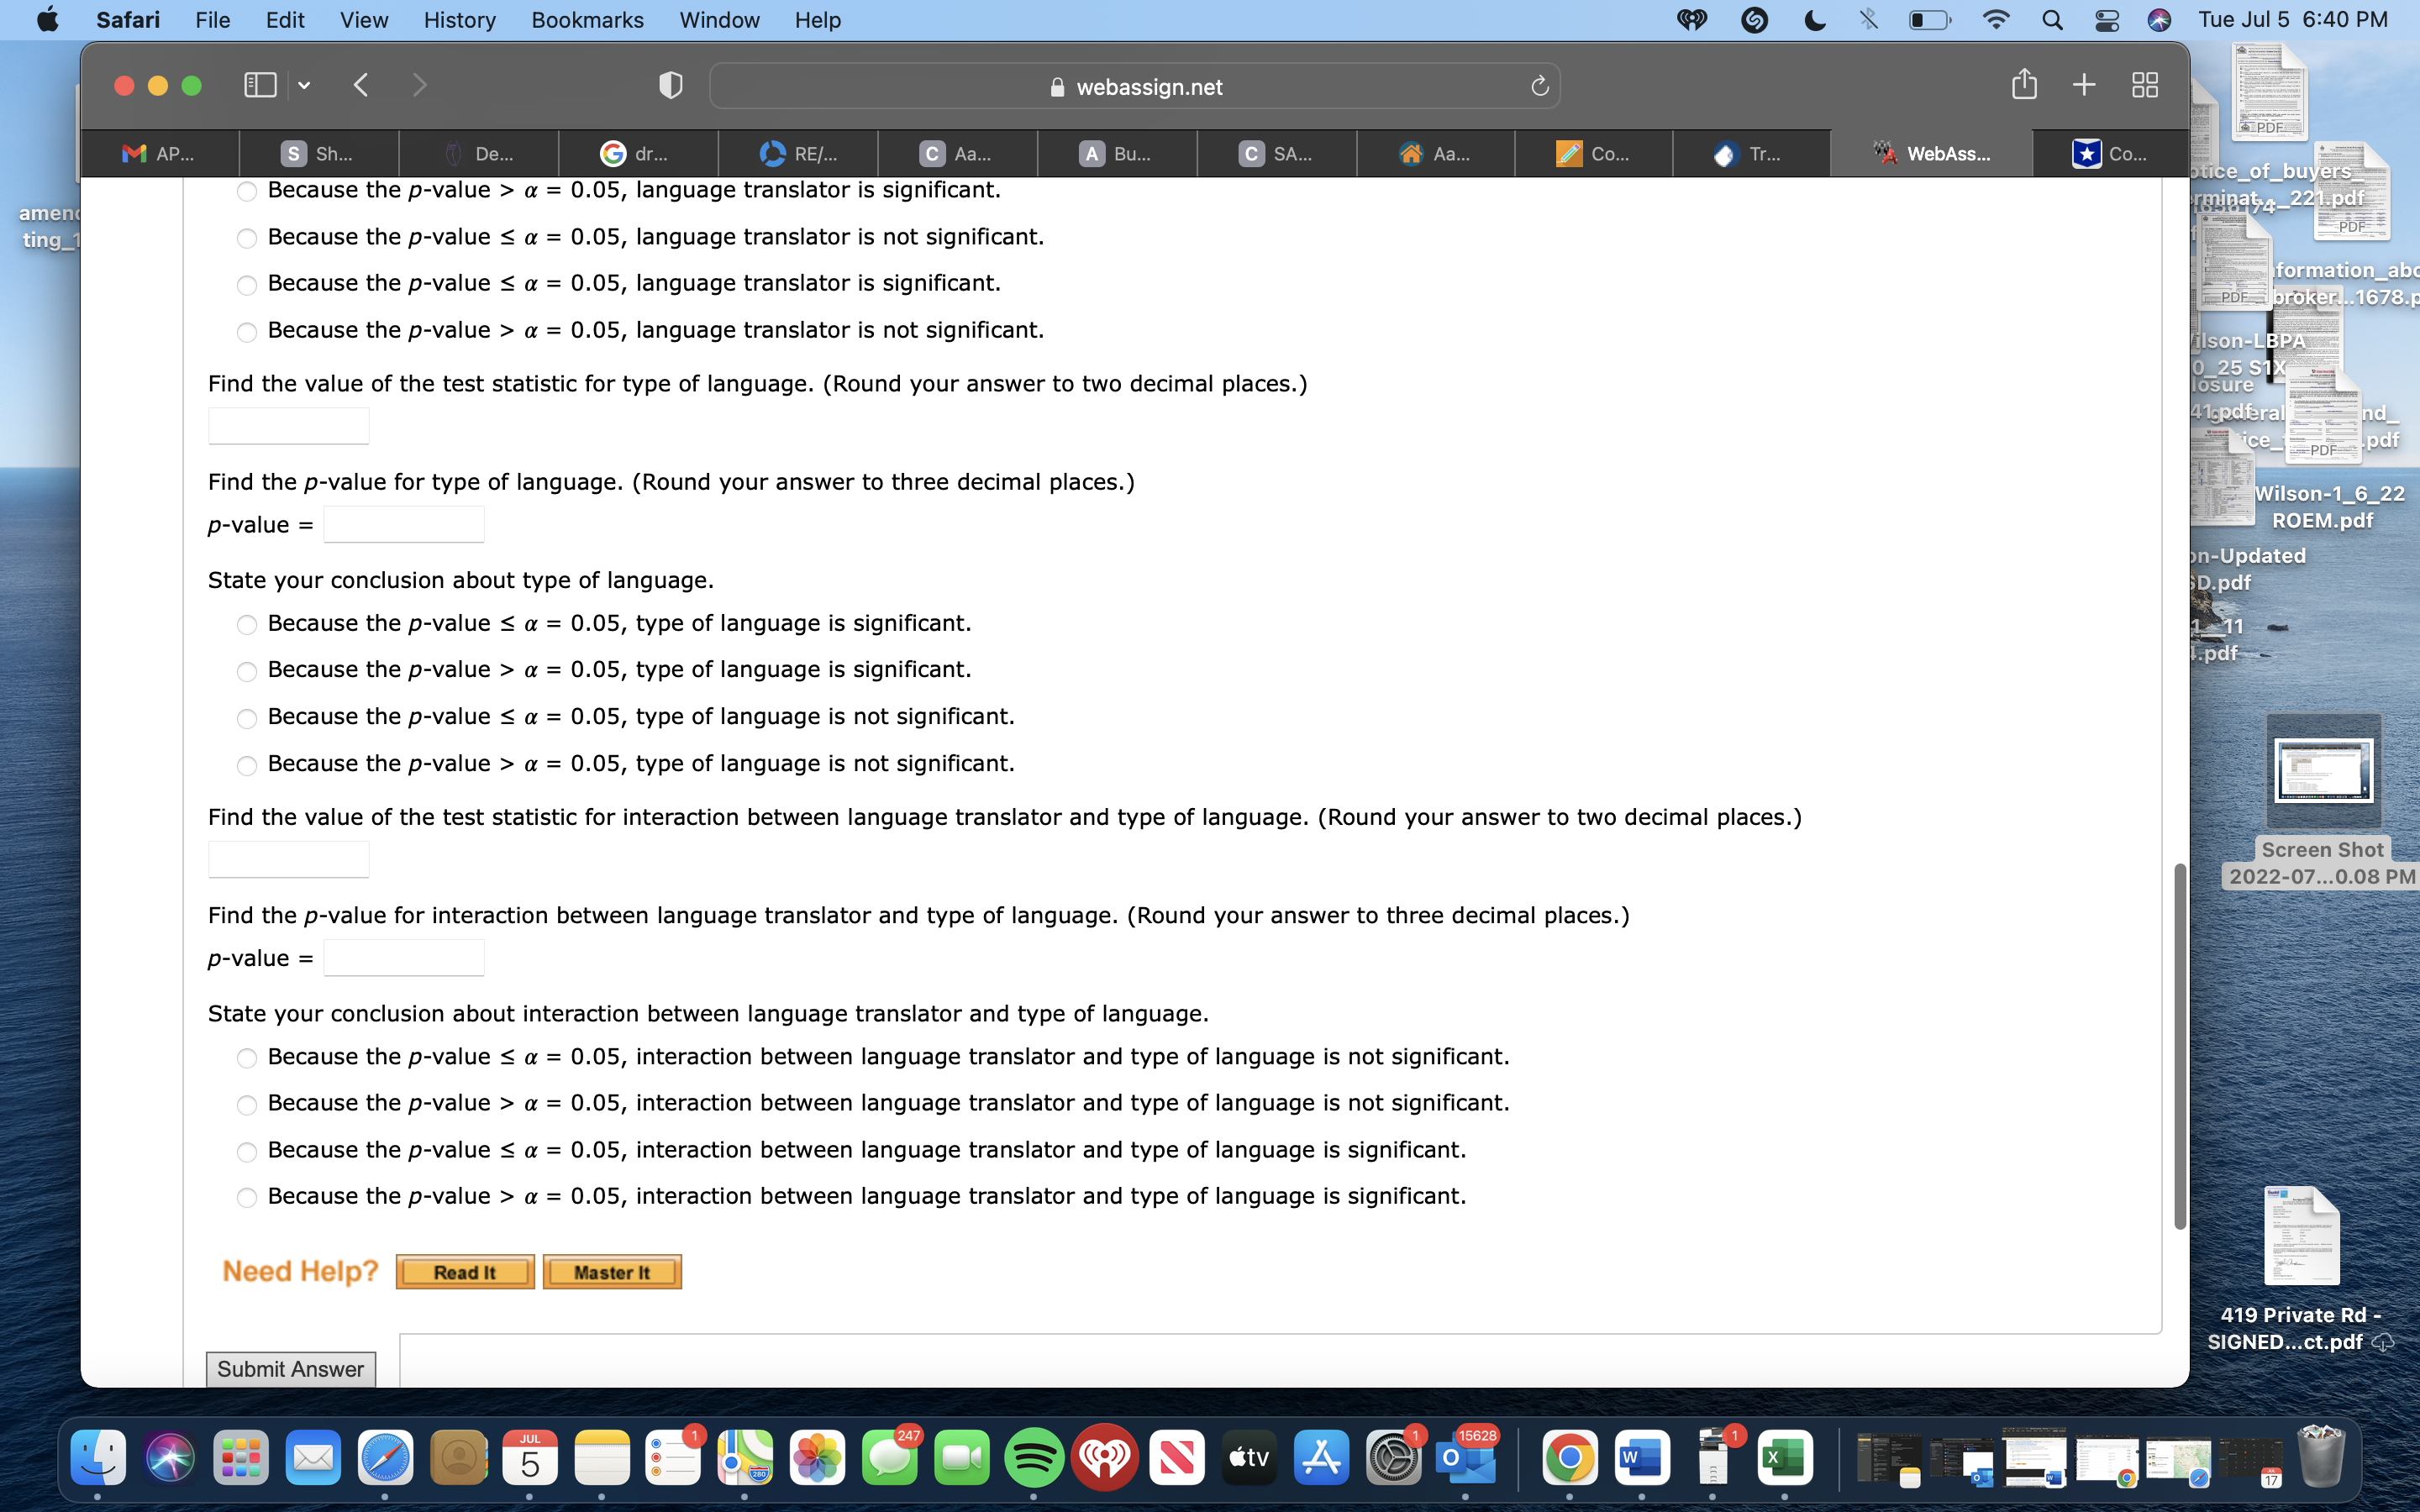Click the privacy shield icon
The width and height of the screenshot is (2420, 1512).
tap(670, 86)
